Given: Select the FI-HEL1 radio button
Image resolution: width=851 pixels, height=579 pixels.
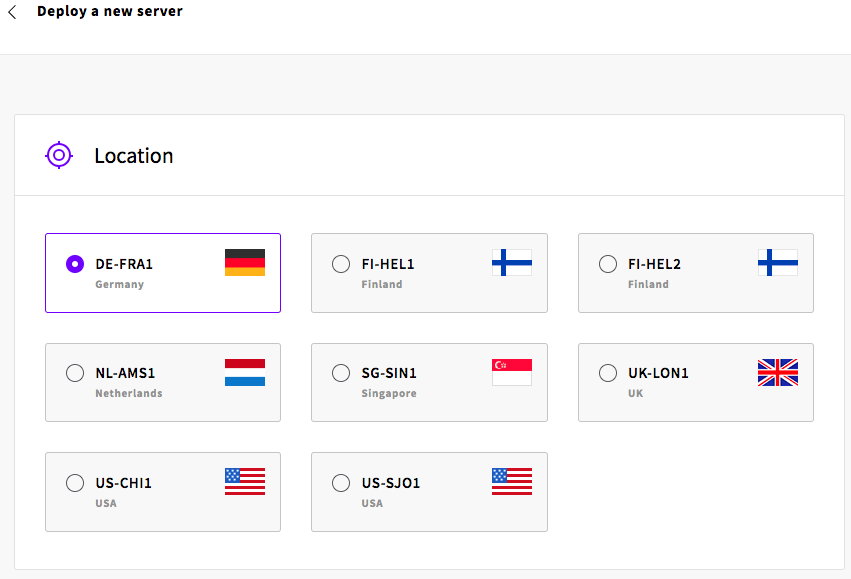Looking at the screenshot, I should coord(341,264).
